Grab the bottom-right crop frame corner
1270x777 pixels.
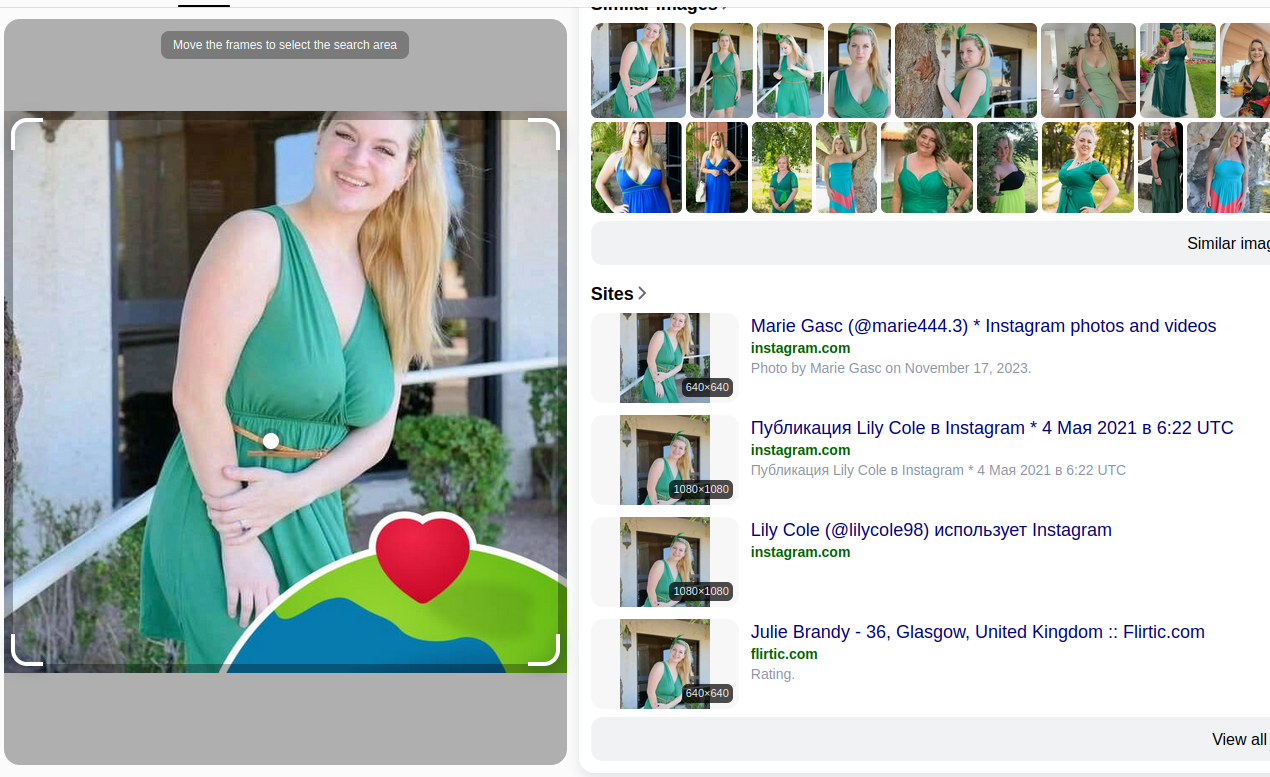click(543, 649)
